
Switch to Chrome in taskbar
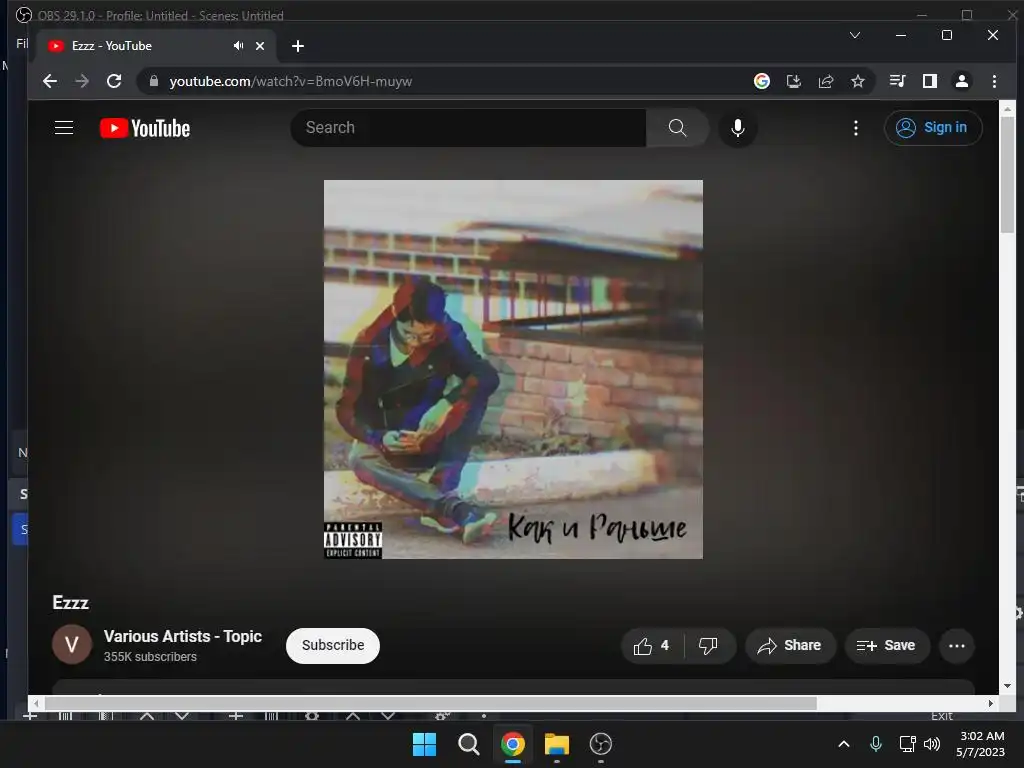click(513, 744)
